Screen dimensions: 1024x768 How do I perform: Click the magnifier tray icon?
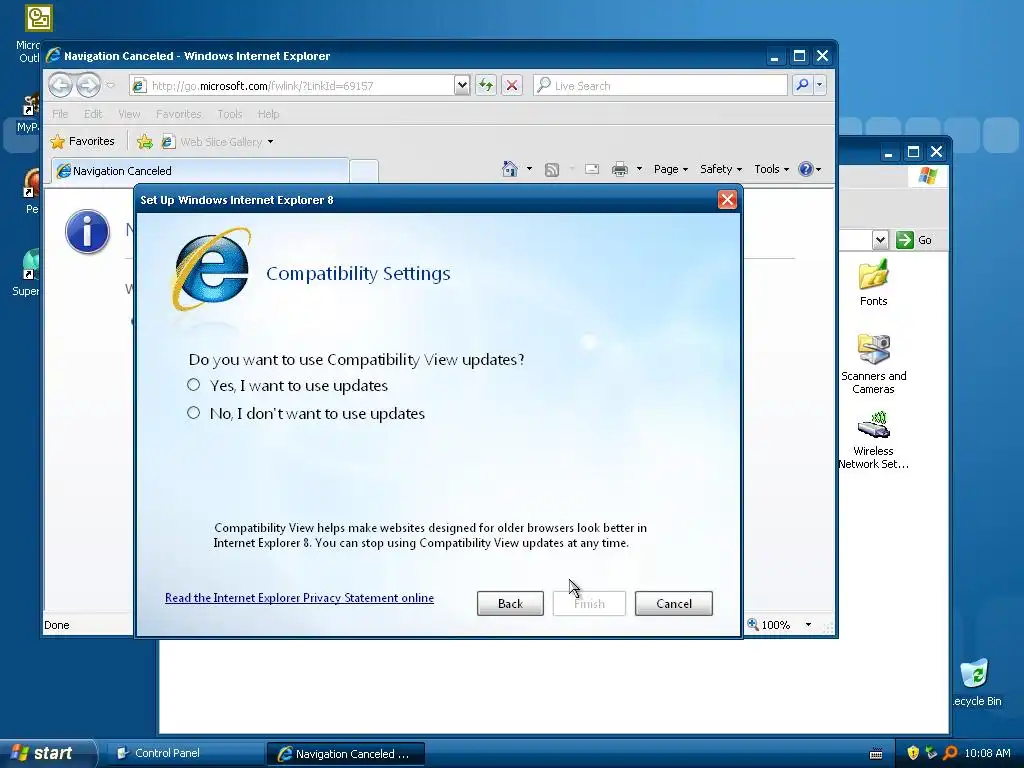pos(950,753)
